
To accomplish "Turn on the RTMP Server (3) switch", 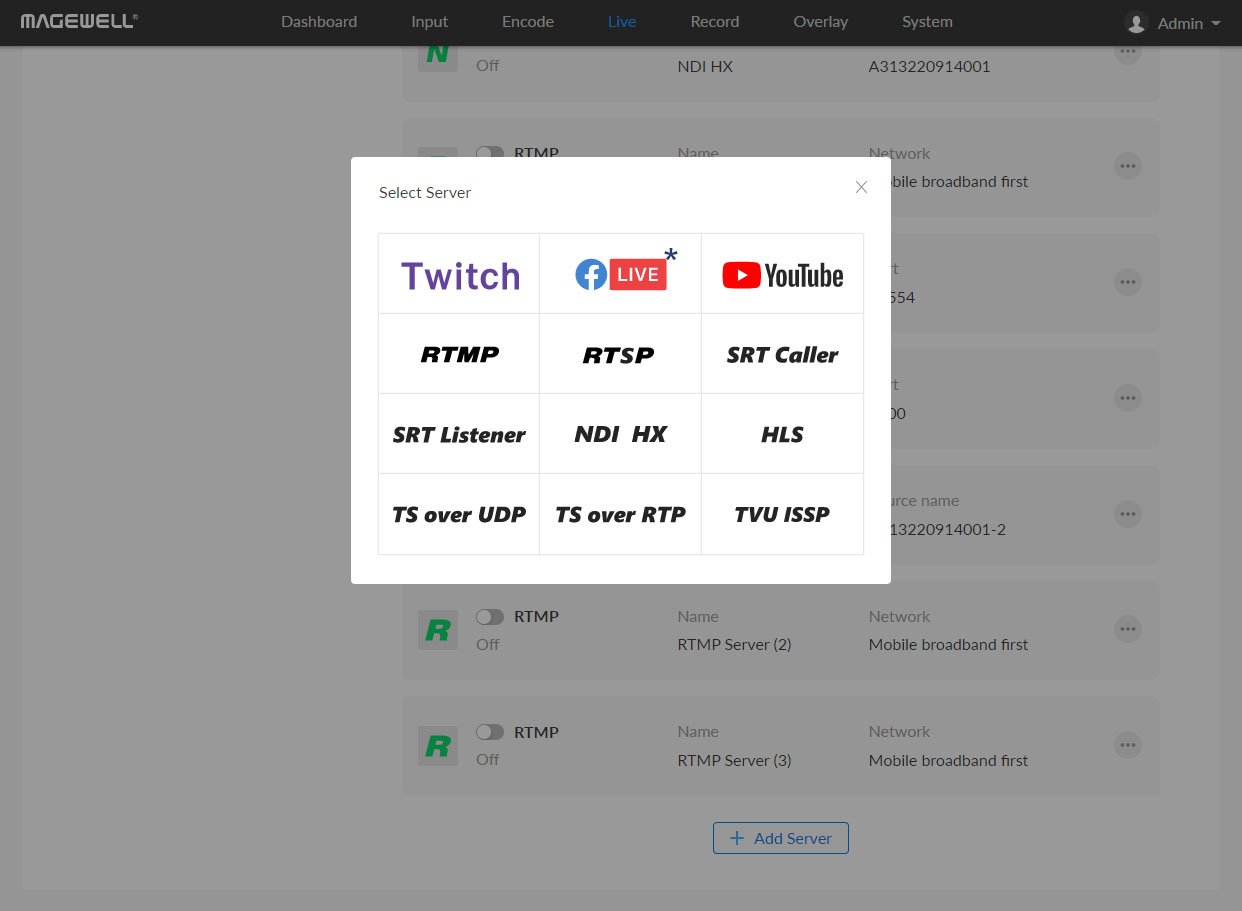I will click(490, 733).
